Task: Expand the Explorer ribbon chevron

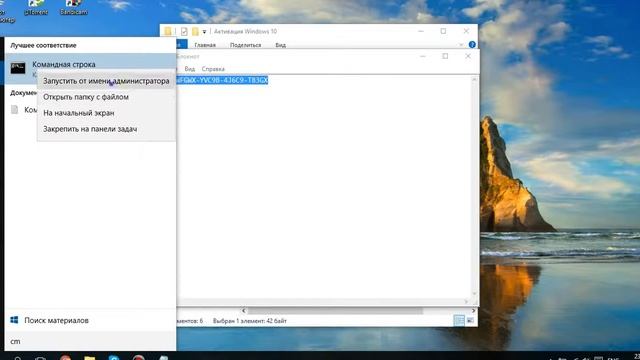Action: coord(461,45)
